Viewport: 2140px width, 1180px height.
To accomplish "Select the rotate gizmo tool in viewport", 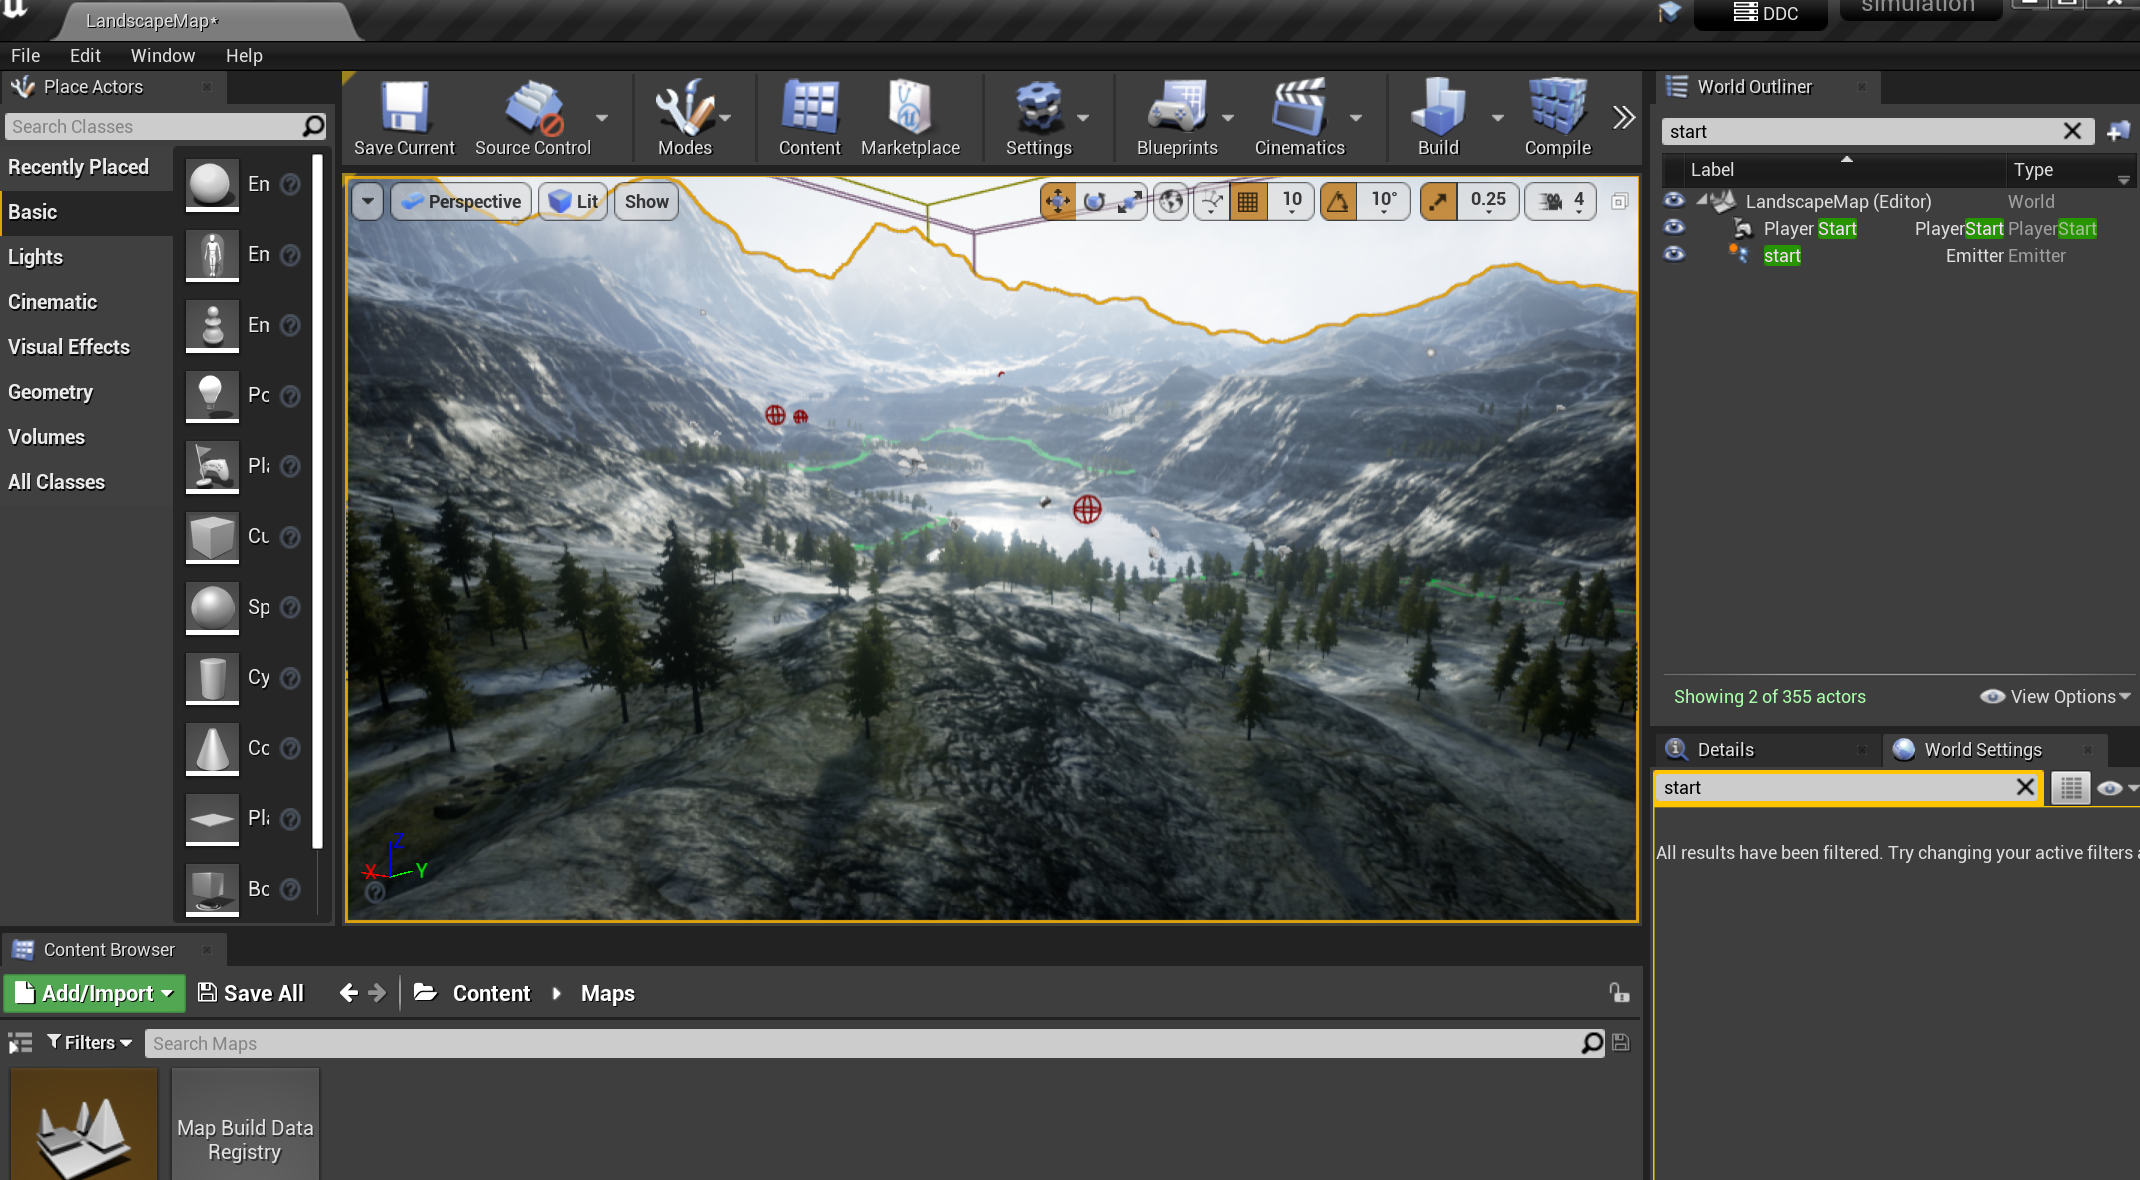I will pyautogui.click(x=1094, y=202).
